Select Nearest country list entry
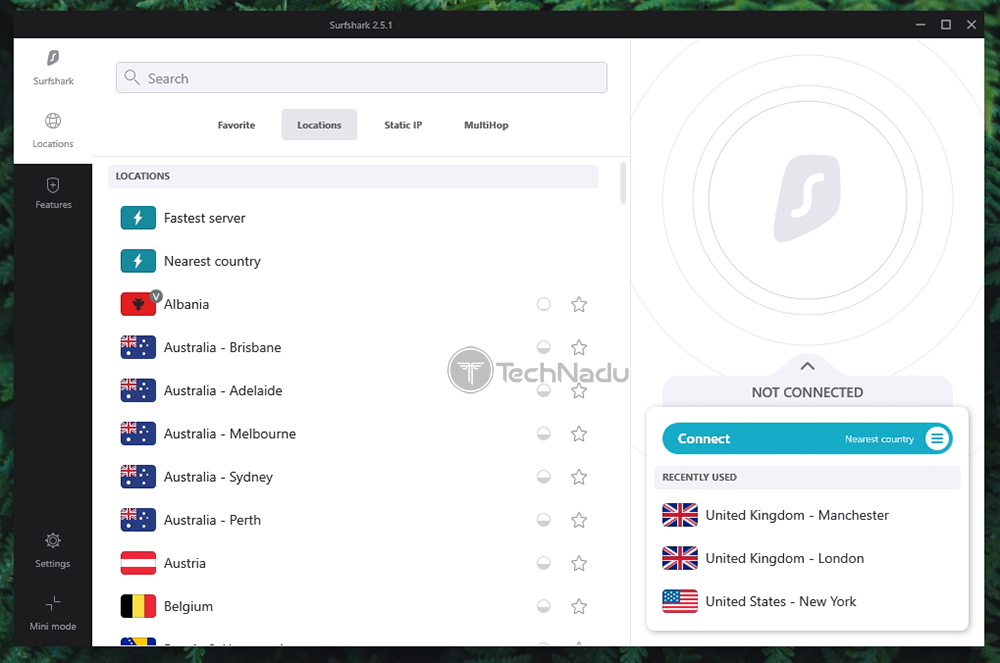This screenshot has height=663, width=1000. pyautogui.click(x=212, y=261)
